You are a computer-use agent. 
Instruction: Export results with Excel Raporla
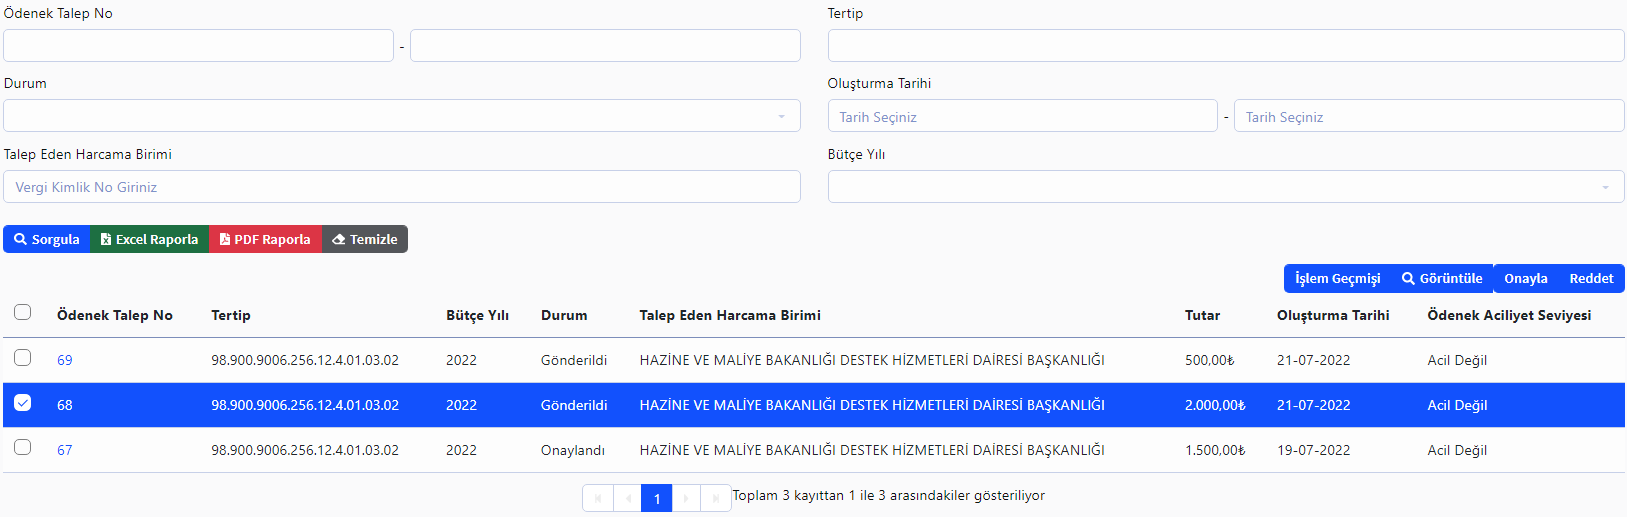[x=149, y=239]
